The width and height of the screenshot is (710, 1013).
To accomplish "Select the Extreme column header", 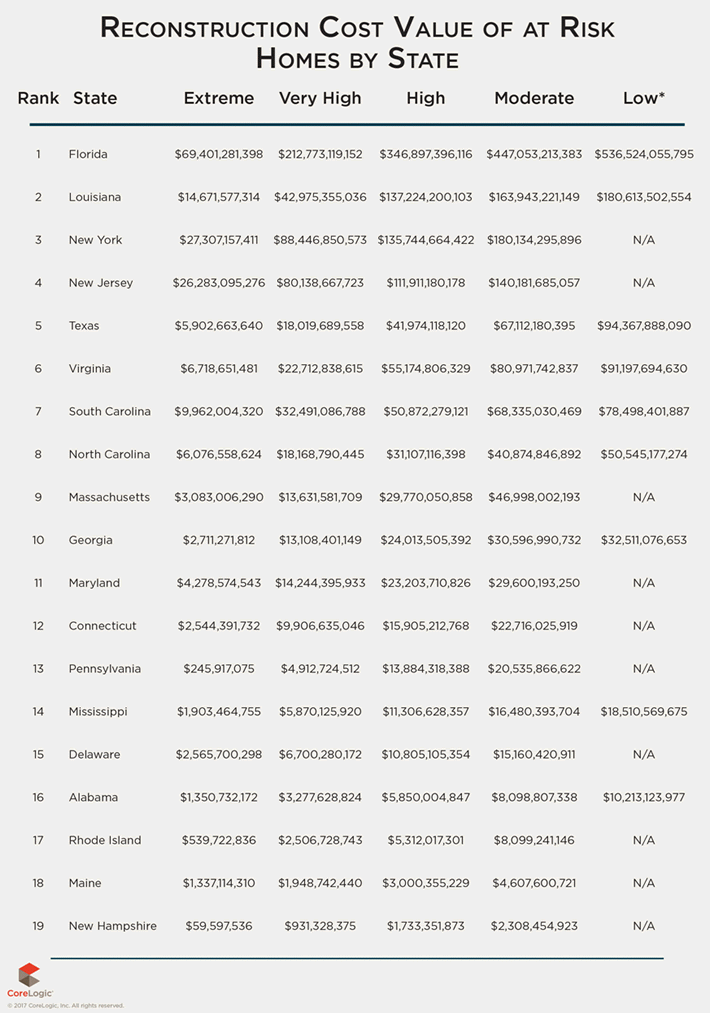I will pyautogui.click(x=219, y=98).
